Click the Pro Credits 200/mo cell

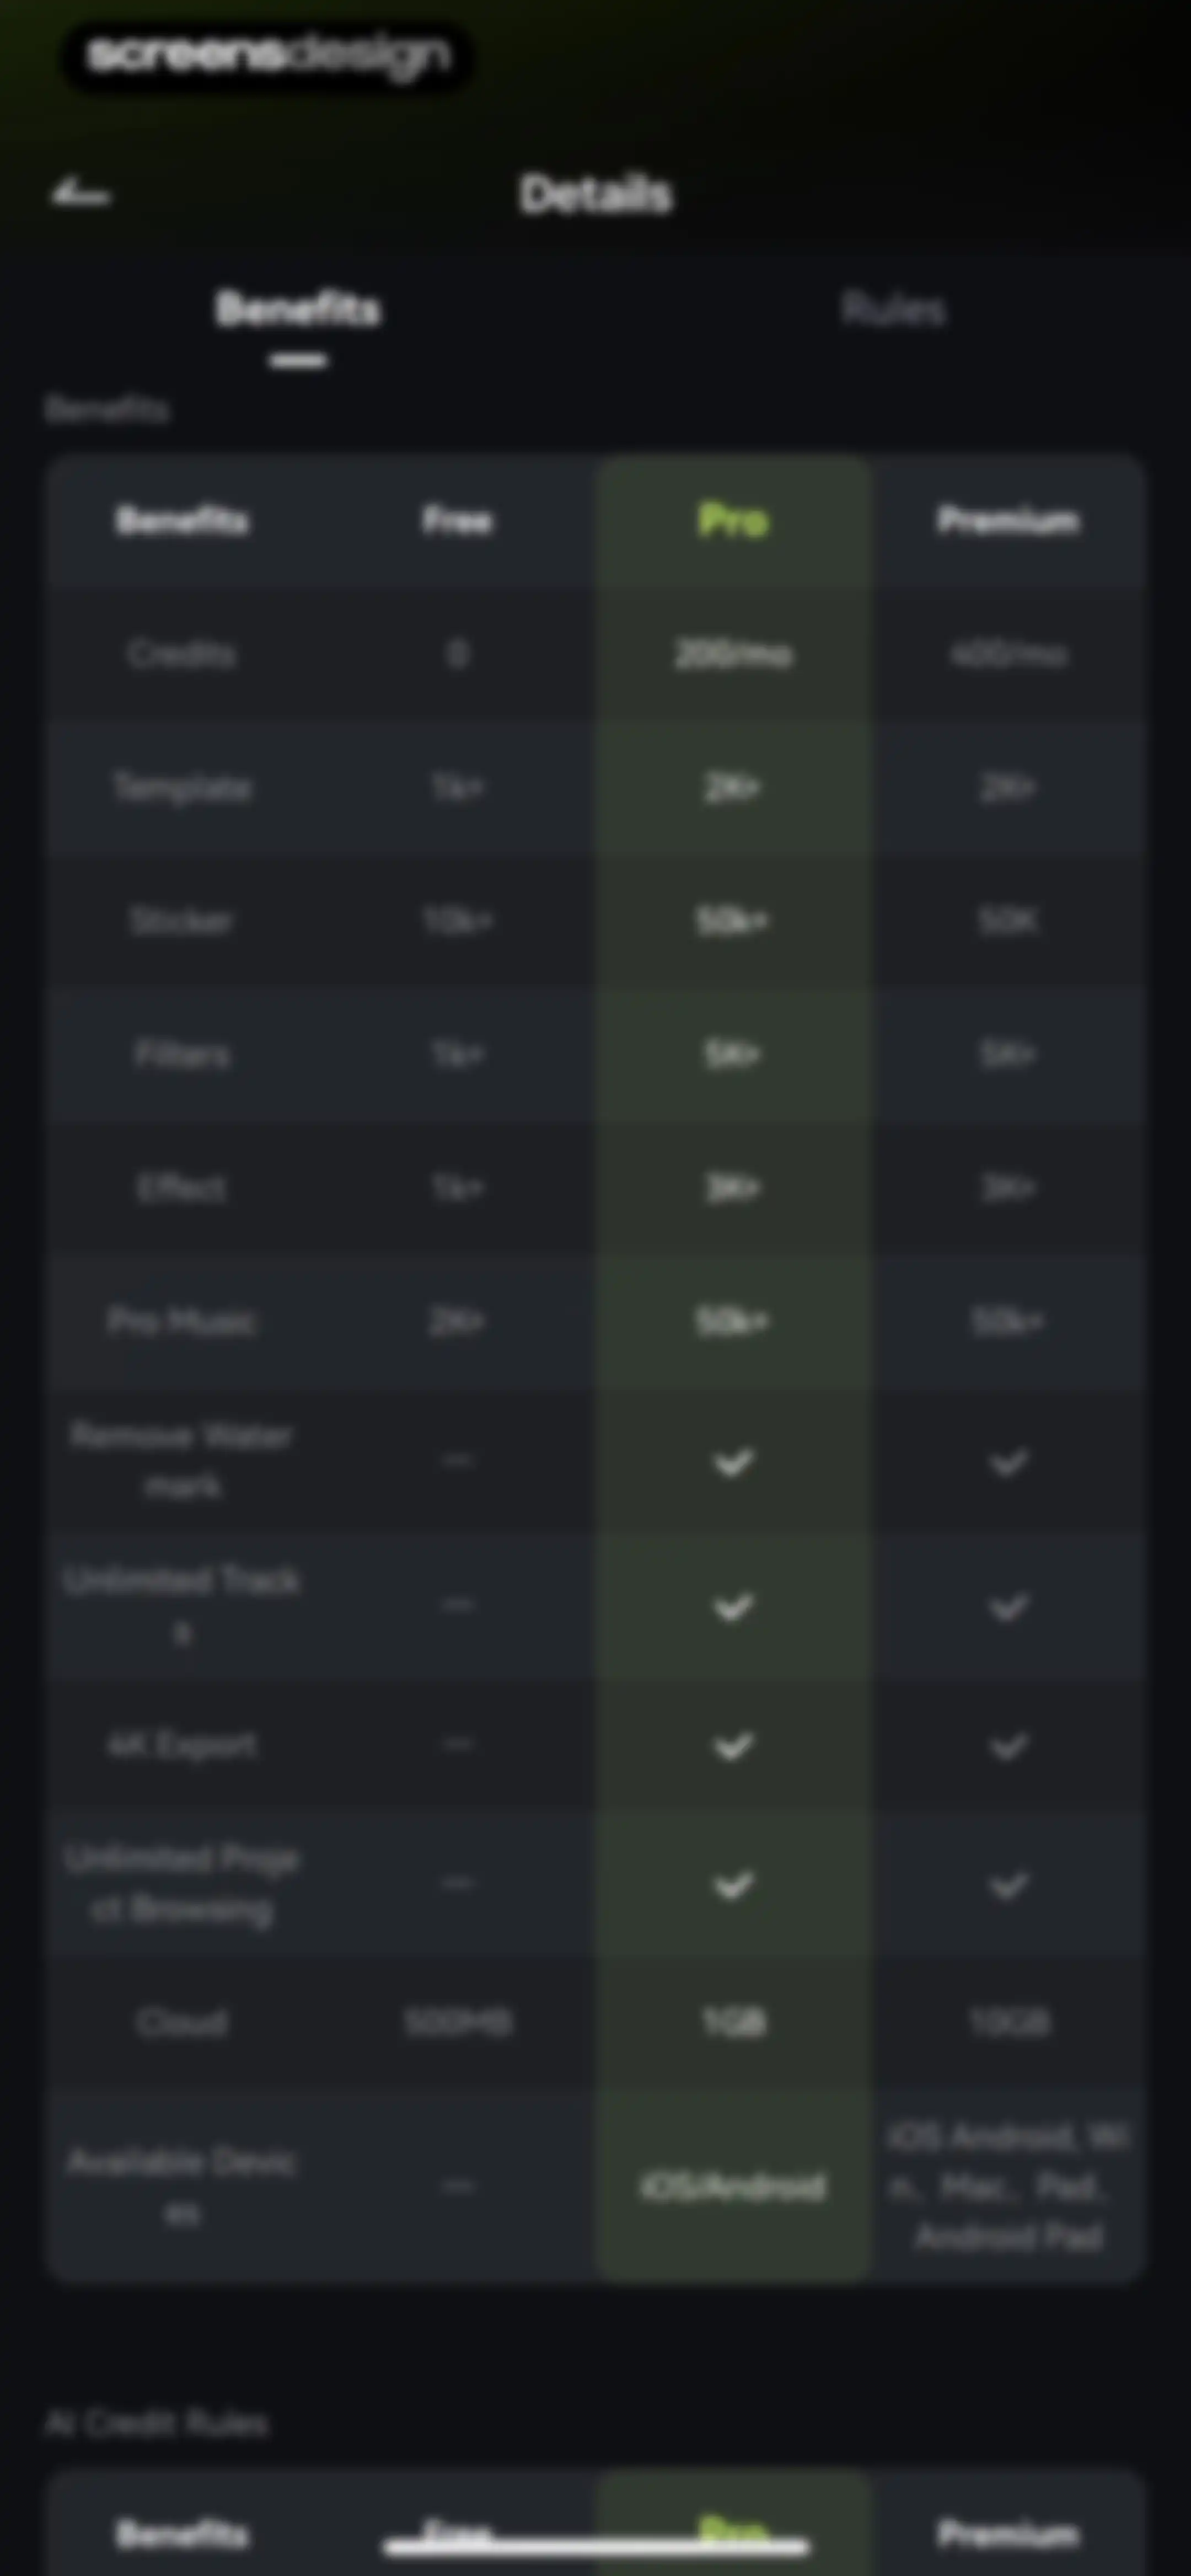(733, 654)
